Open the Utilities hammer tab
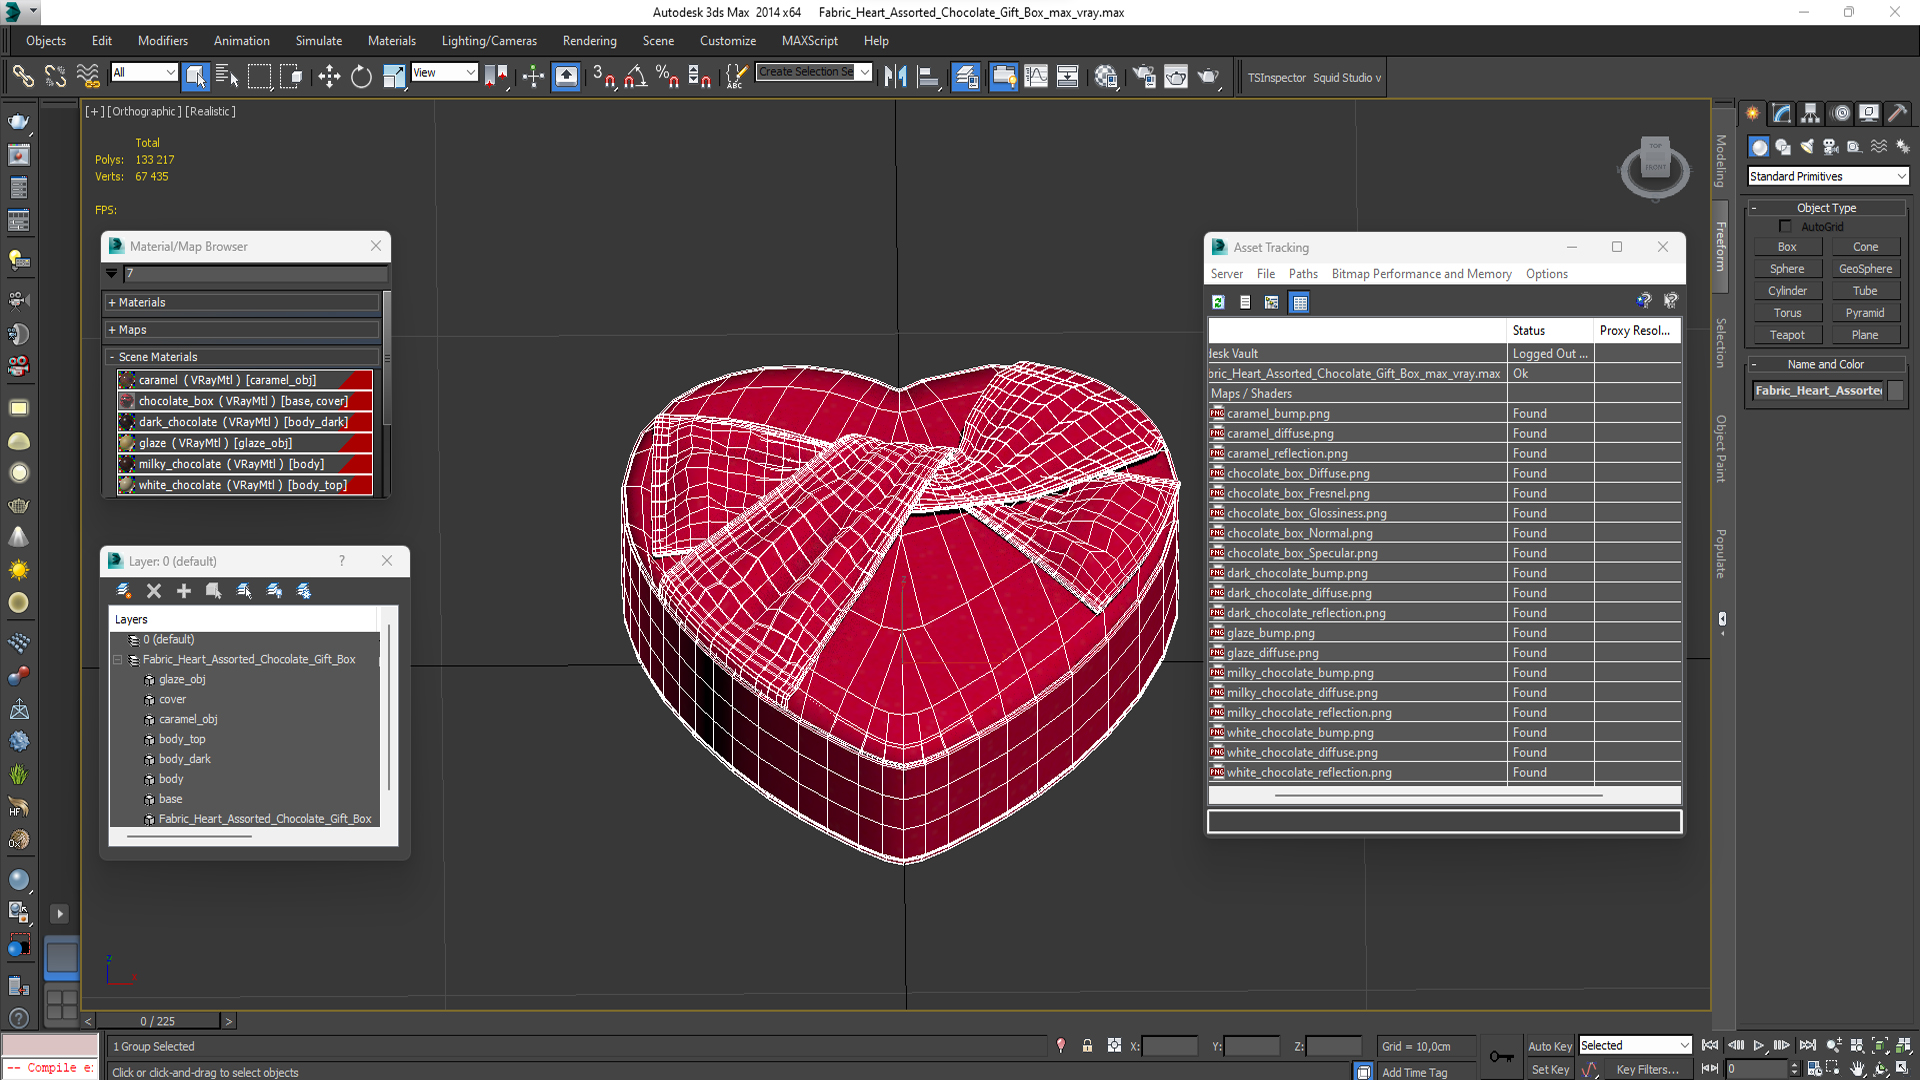 coord(1897,113)
